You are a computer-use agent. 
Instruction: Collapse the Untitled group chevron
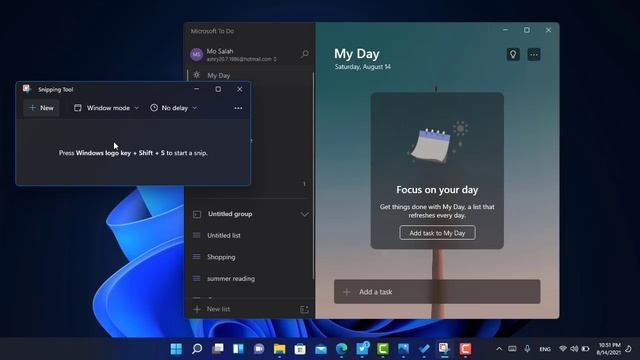click(304, 214)
